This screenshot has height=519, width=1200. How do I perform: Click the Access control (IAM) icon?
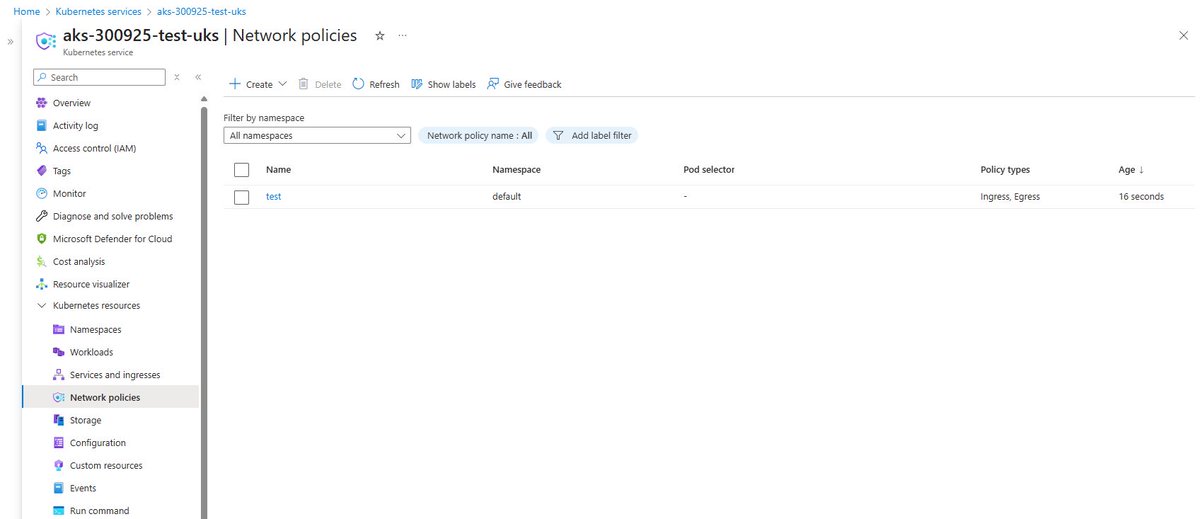coord(41,148)
